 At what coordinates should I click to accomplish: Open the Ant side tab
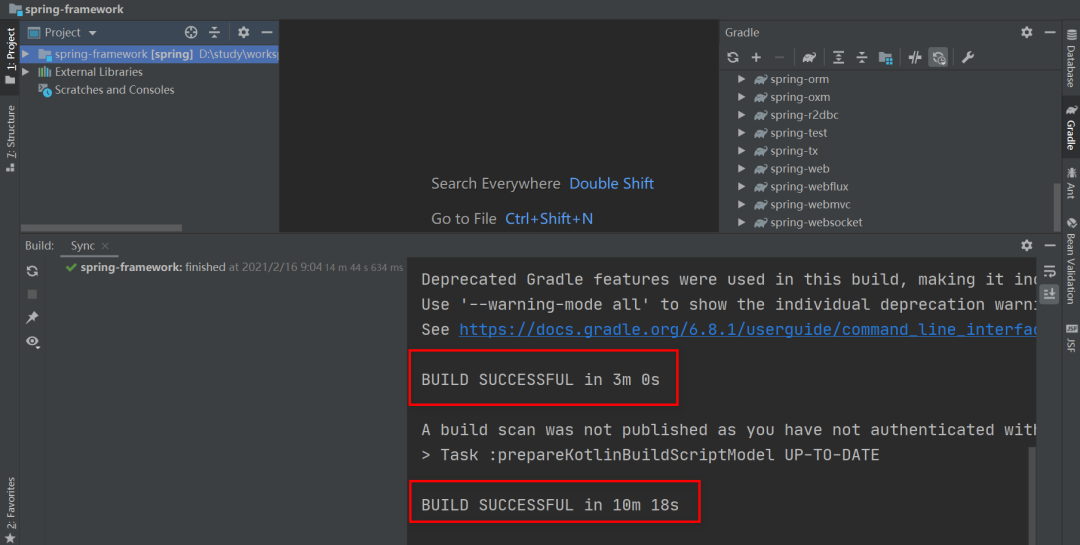(1071, 183)
